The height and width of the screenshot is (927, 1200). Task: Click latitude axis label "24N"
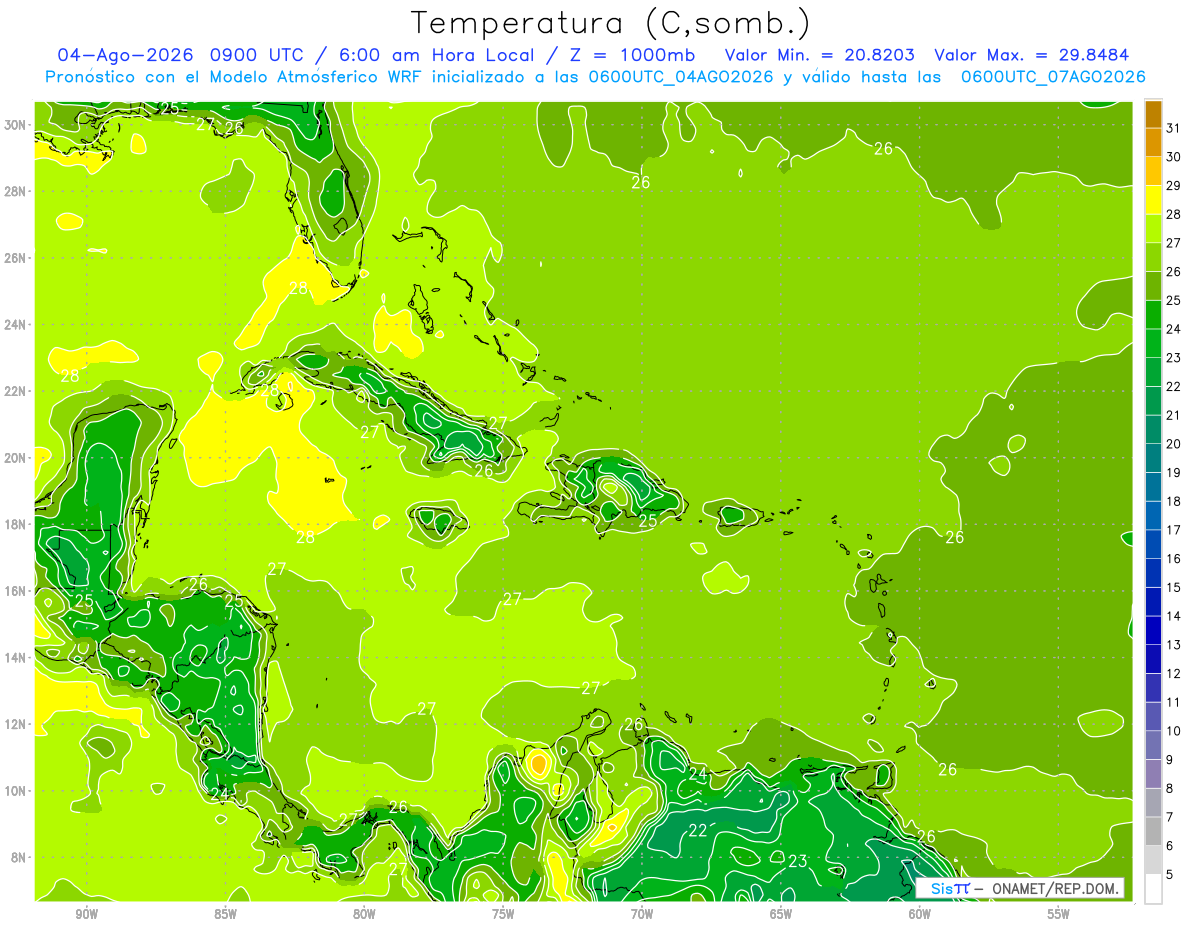click(x=16, y=325)
